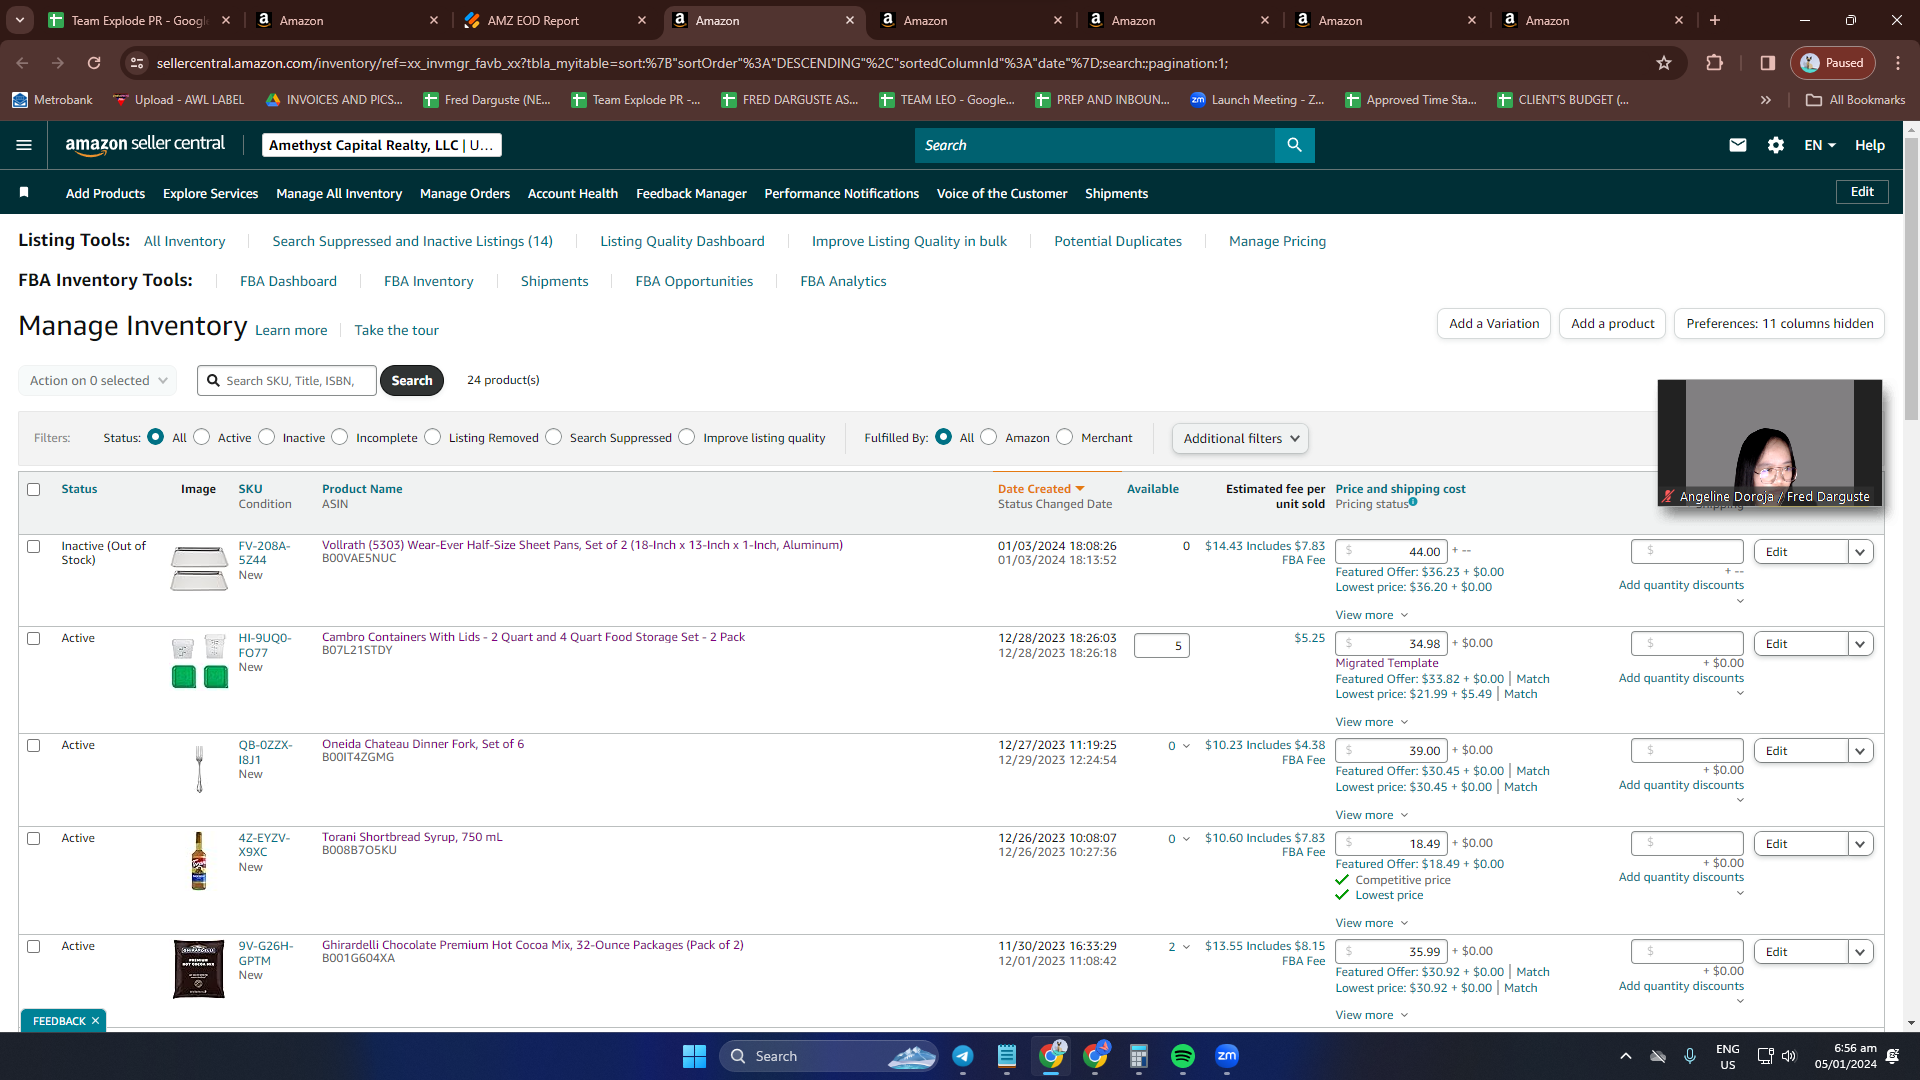
Task: Click the Torani 18.49 price field
Action: click(1391, 843)
